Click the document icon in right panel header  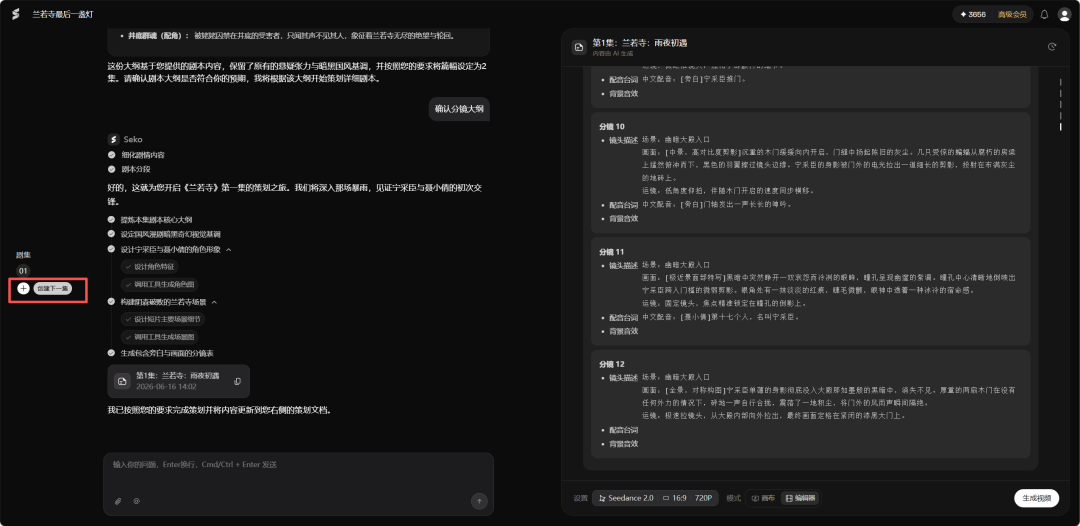[579, 47]
